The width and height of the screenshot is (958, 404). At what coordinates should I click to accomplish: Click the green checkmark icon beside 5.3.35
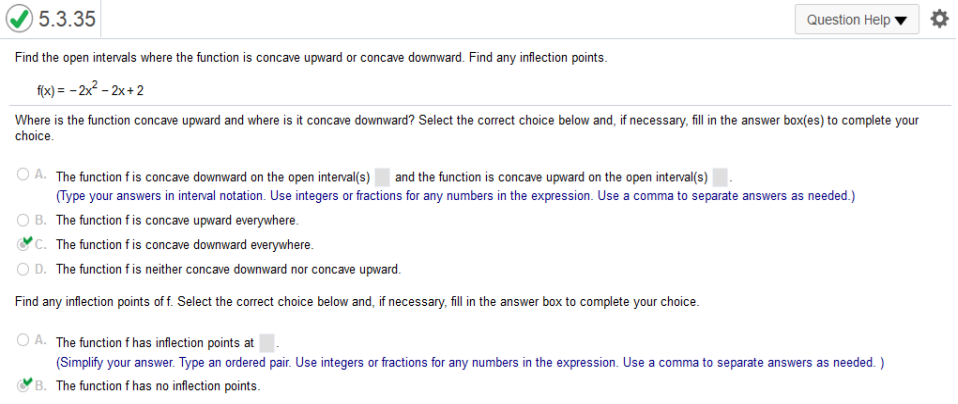[20, 19]
